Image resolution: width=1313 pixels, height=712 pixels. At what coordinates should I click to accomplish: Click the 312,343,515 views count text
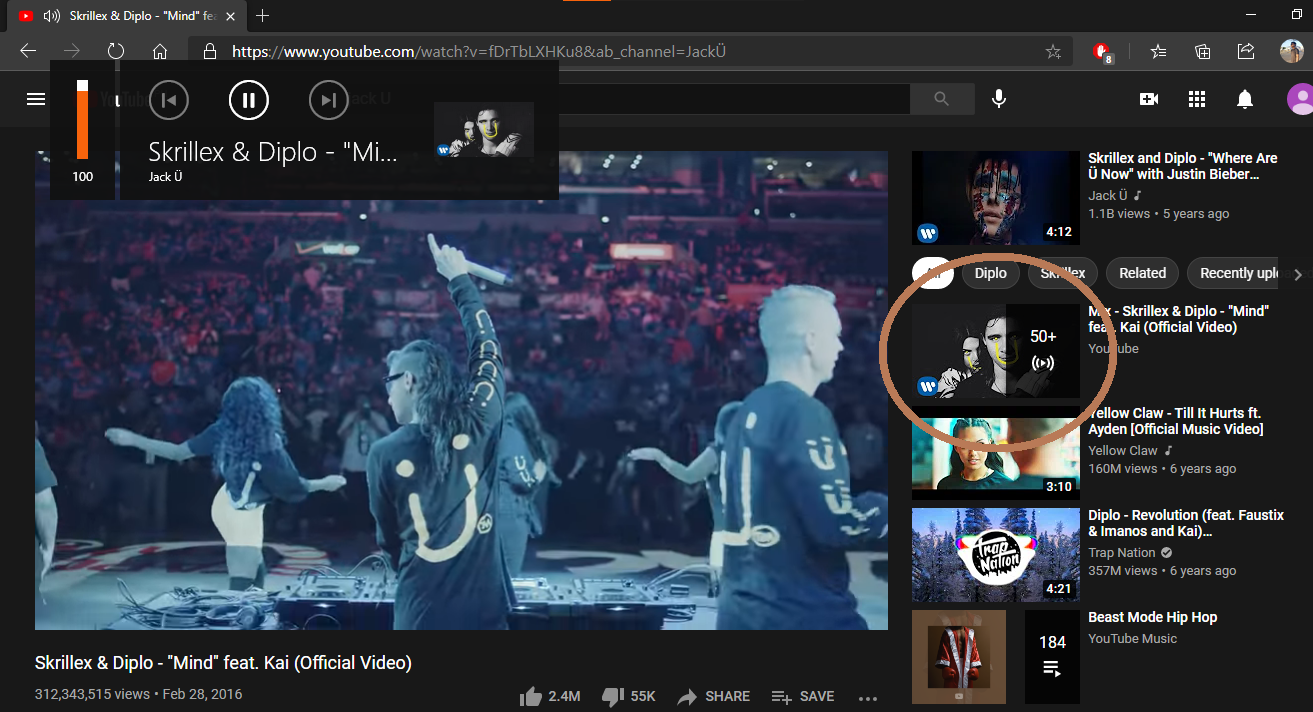[x=92, y=694]
